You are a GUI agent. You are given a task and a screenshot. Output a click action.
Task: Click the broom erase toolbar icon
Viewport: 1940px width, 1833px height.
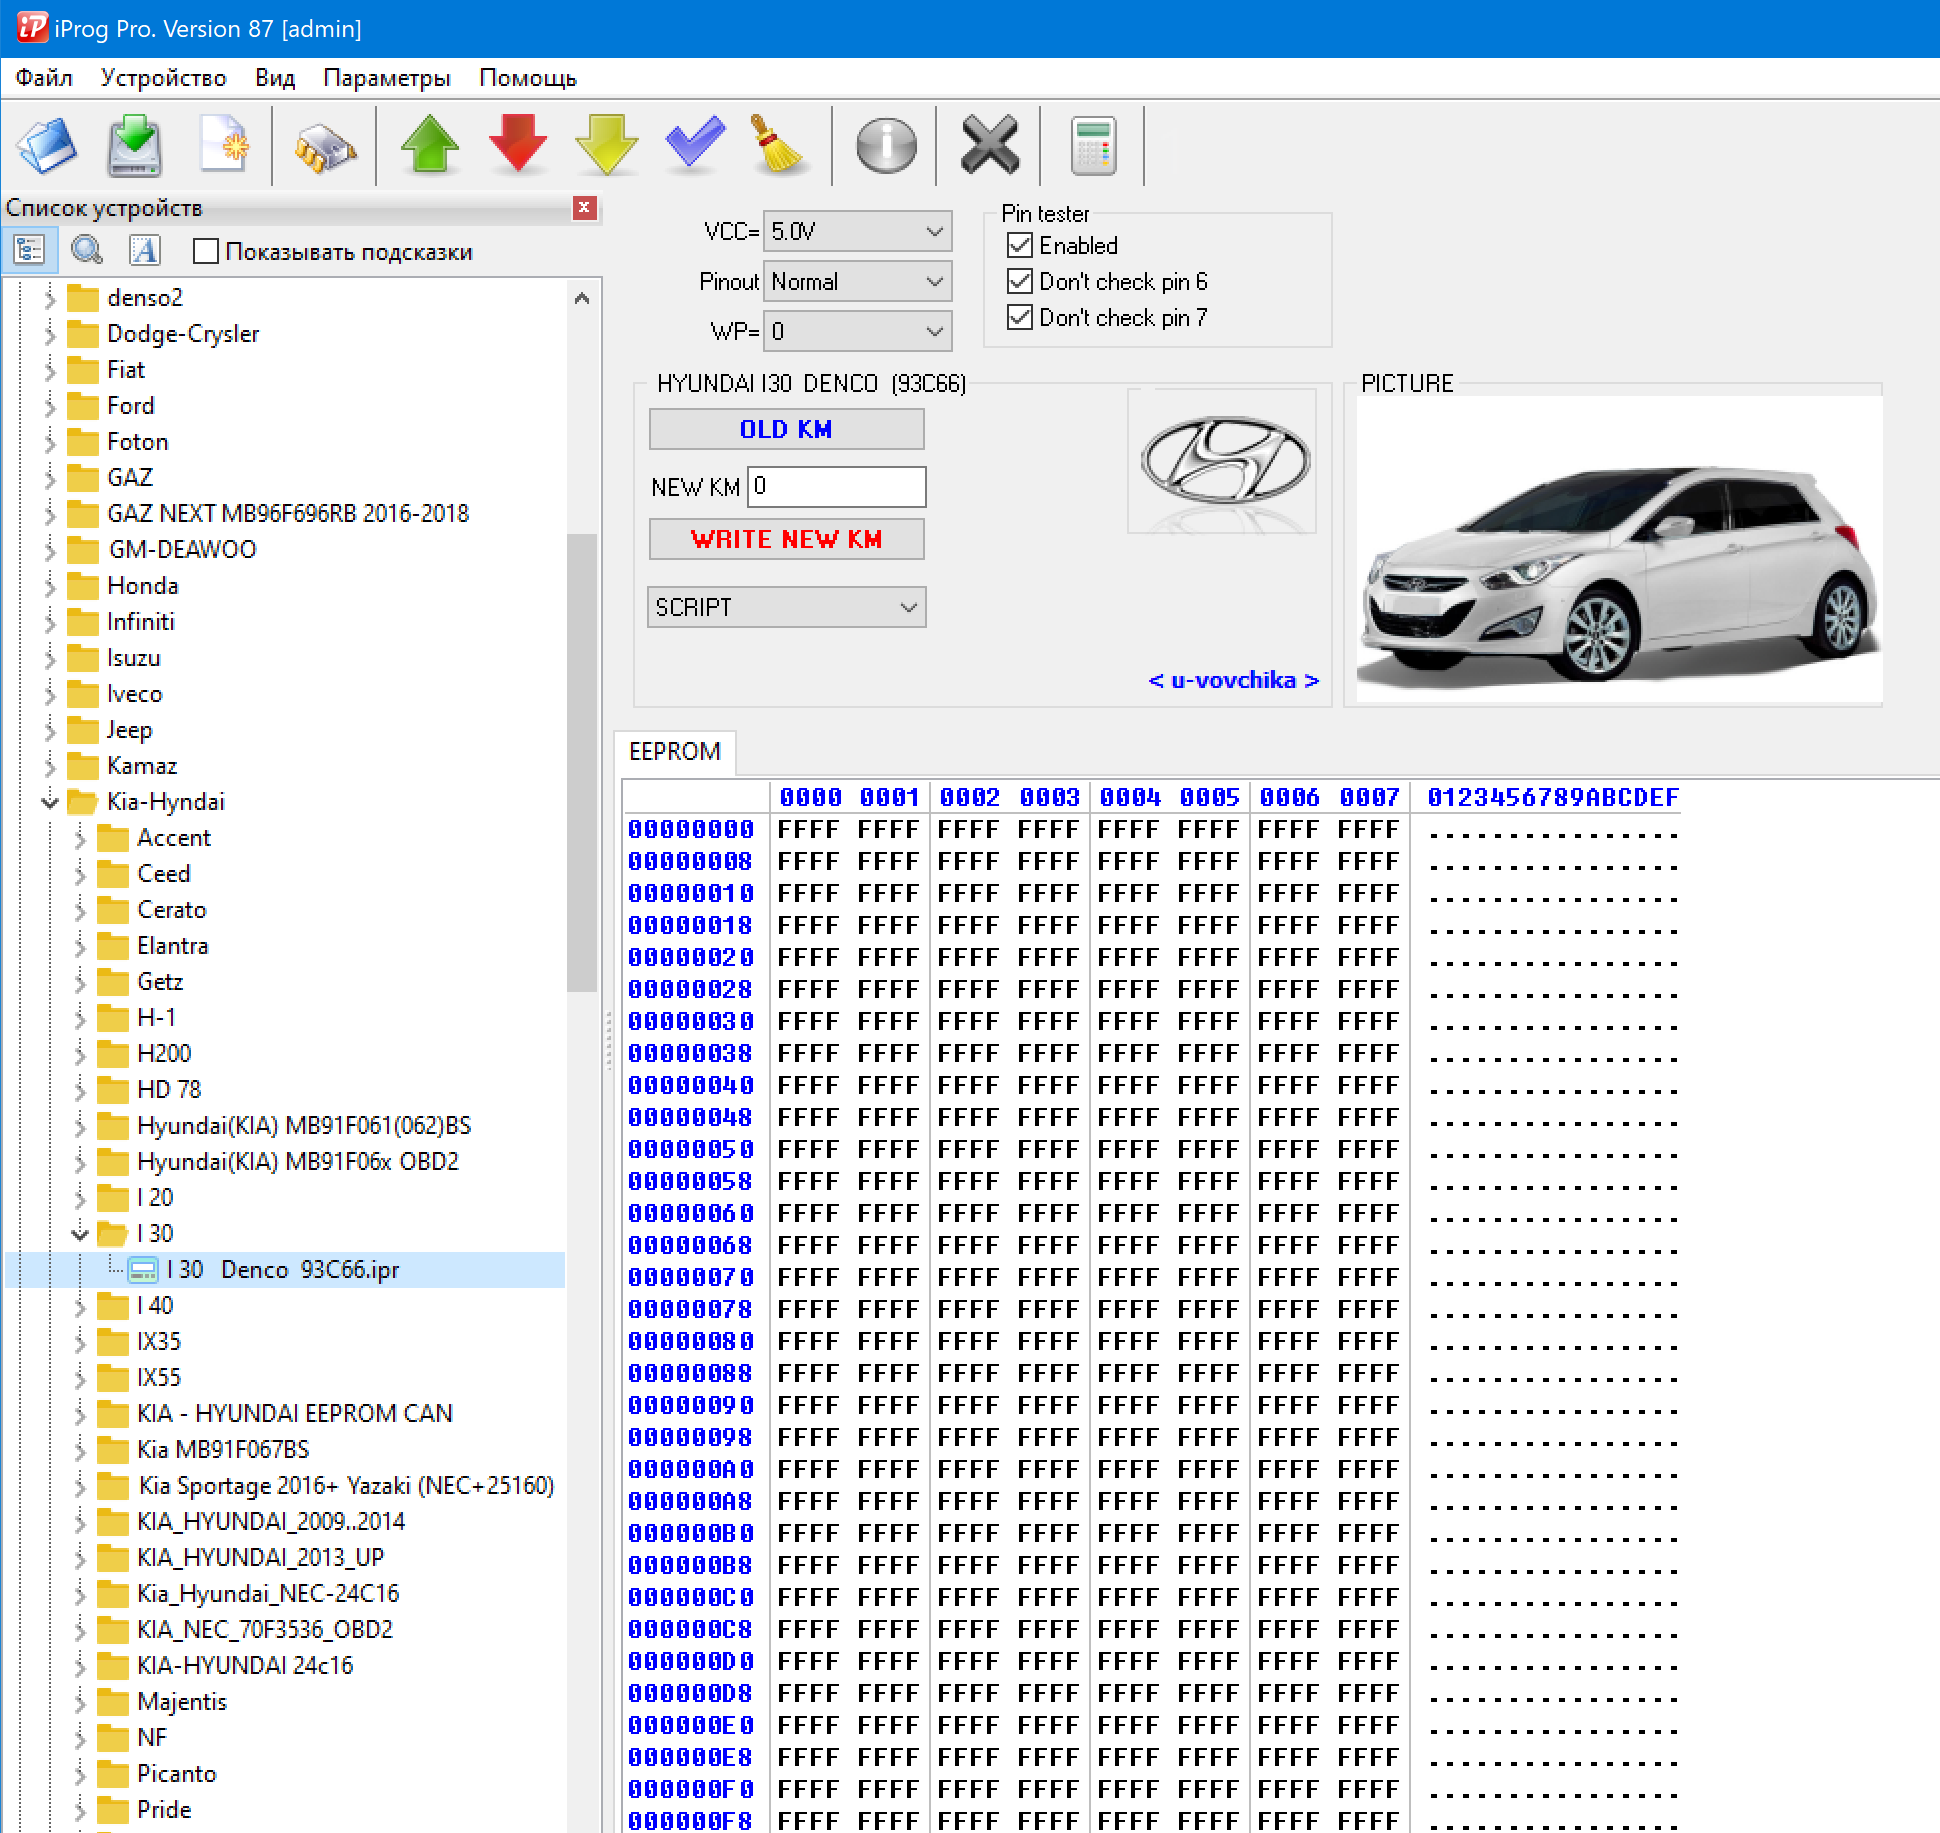(777, 146)
